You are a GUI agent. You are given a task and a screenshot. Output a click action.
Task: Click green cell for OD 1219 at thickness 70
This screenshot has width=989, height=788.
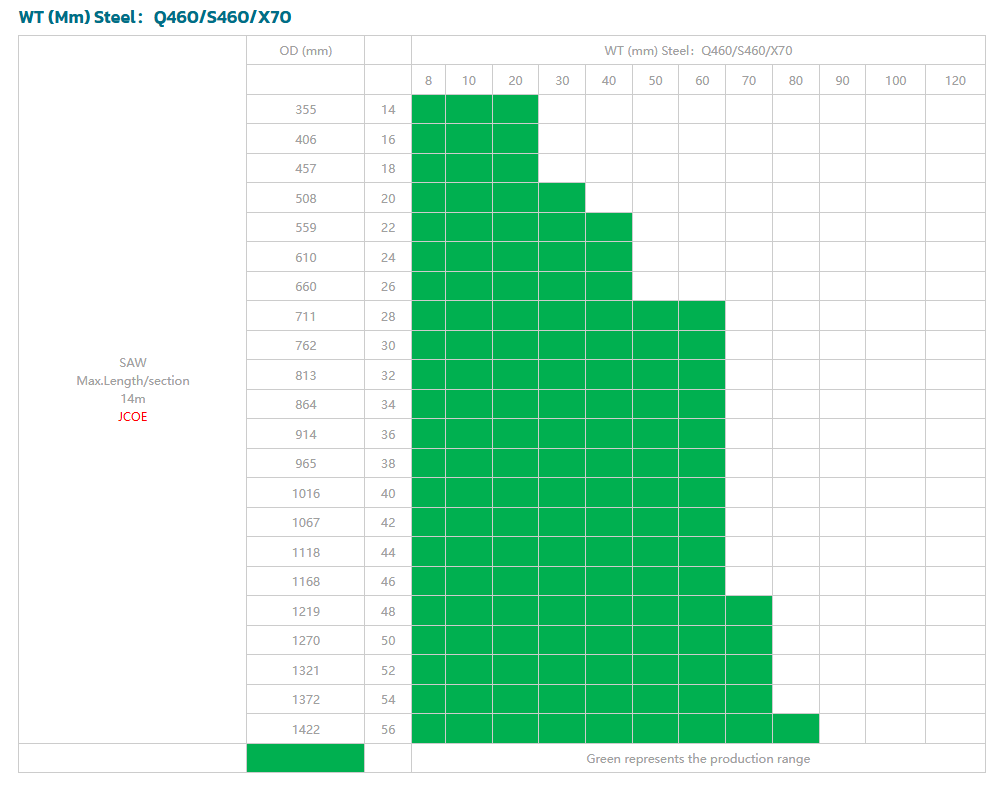[748, 611]
